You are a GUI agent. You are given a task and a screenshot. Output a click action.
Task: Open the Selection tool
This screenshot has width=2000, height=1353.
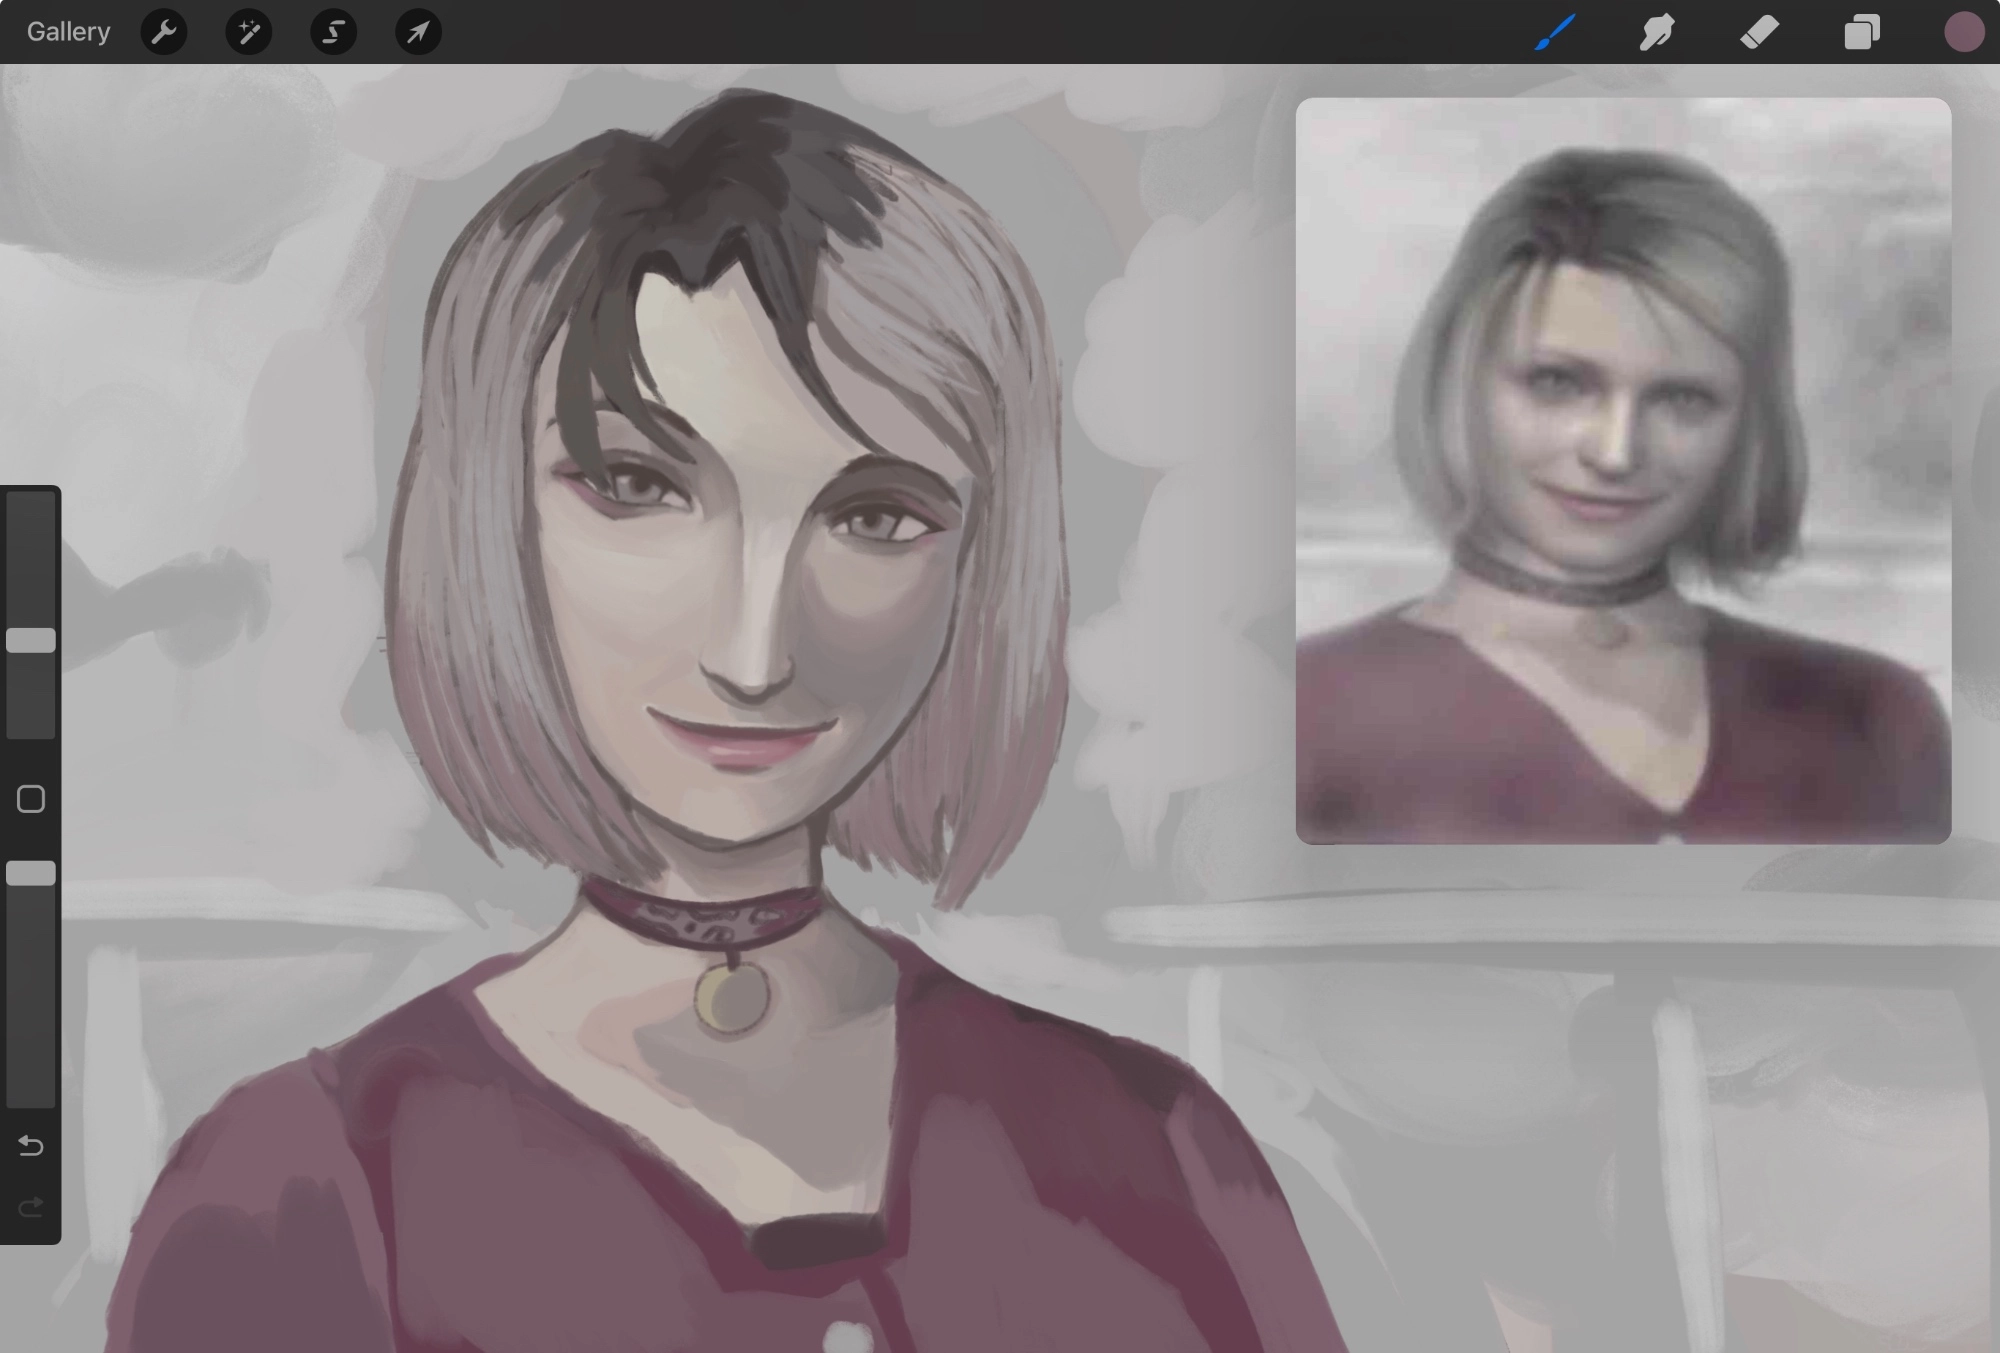[334, 32]
